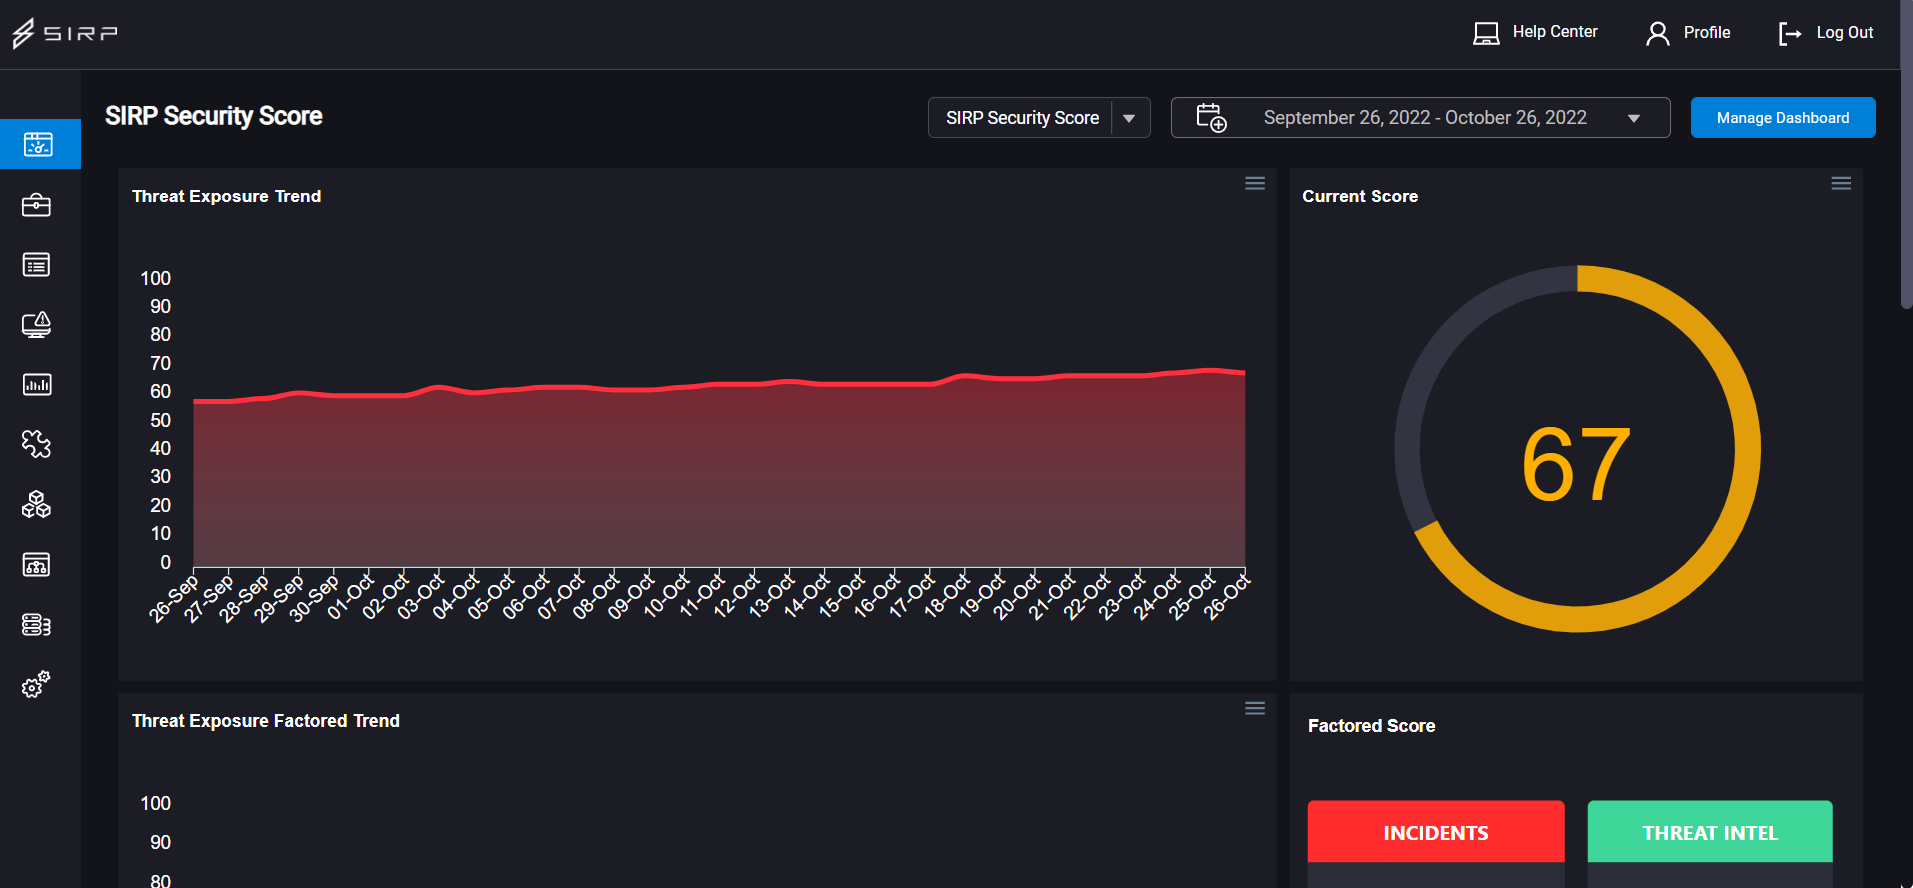Open the SIRP Security Score selector
This screenshot has height=888, width=1913.
point(1039,118)
